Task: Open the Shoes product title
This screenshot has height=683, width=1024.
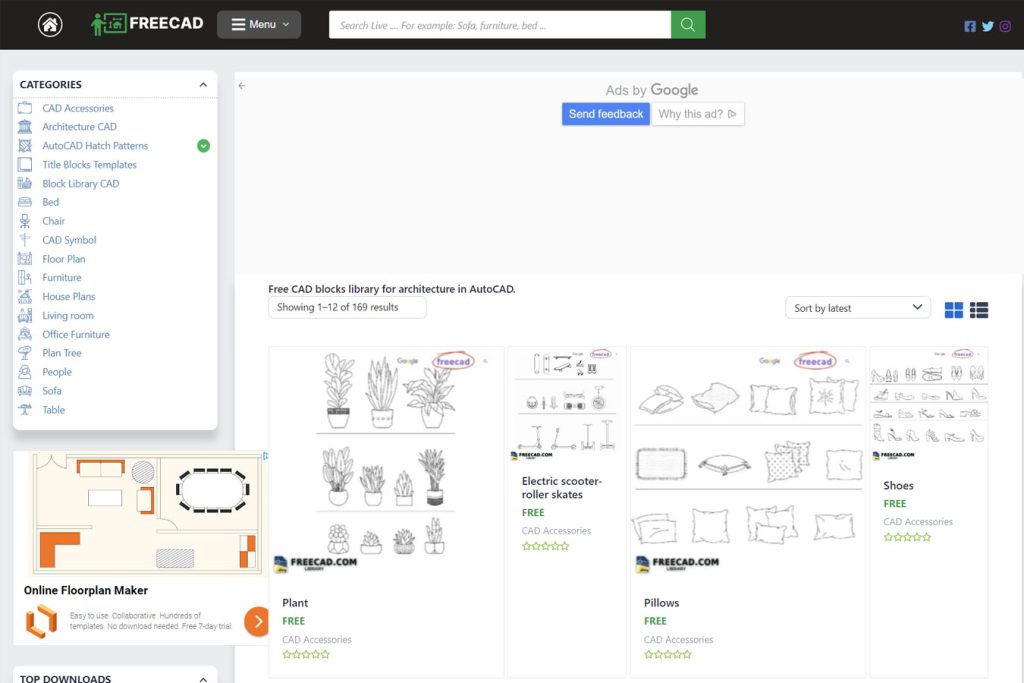Action: coord(899,485)
